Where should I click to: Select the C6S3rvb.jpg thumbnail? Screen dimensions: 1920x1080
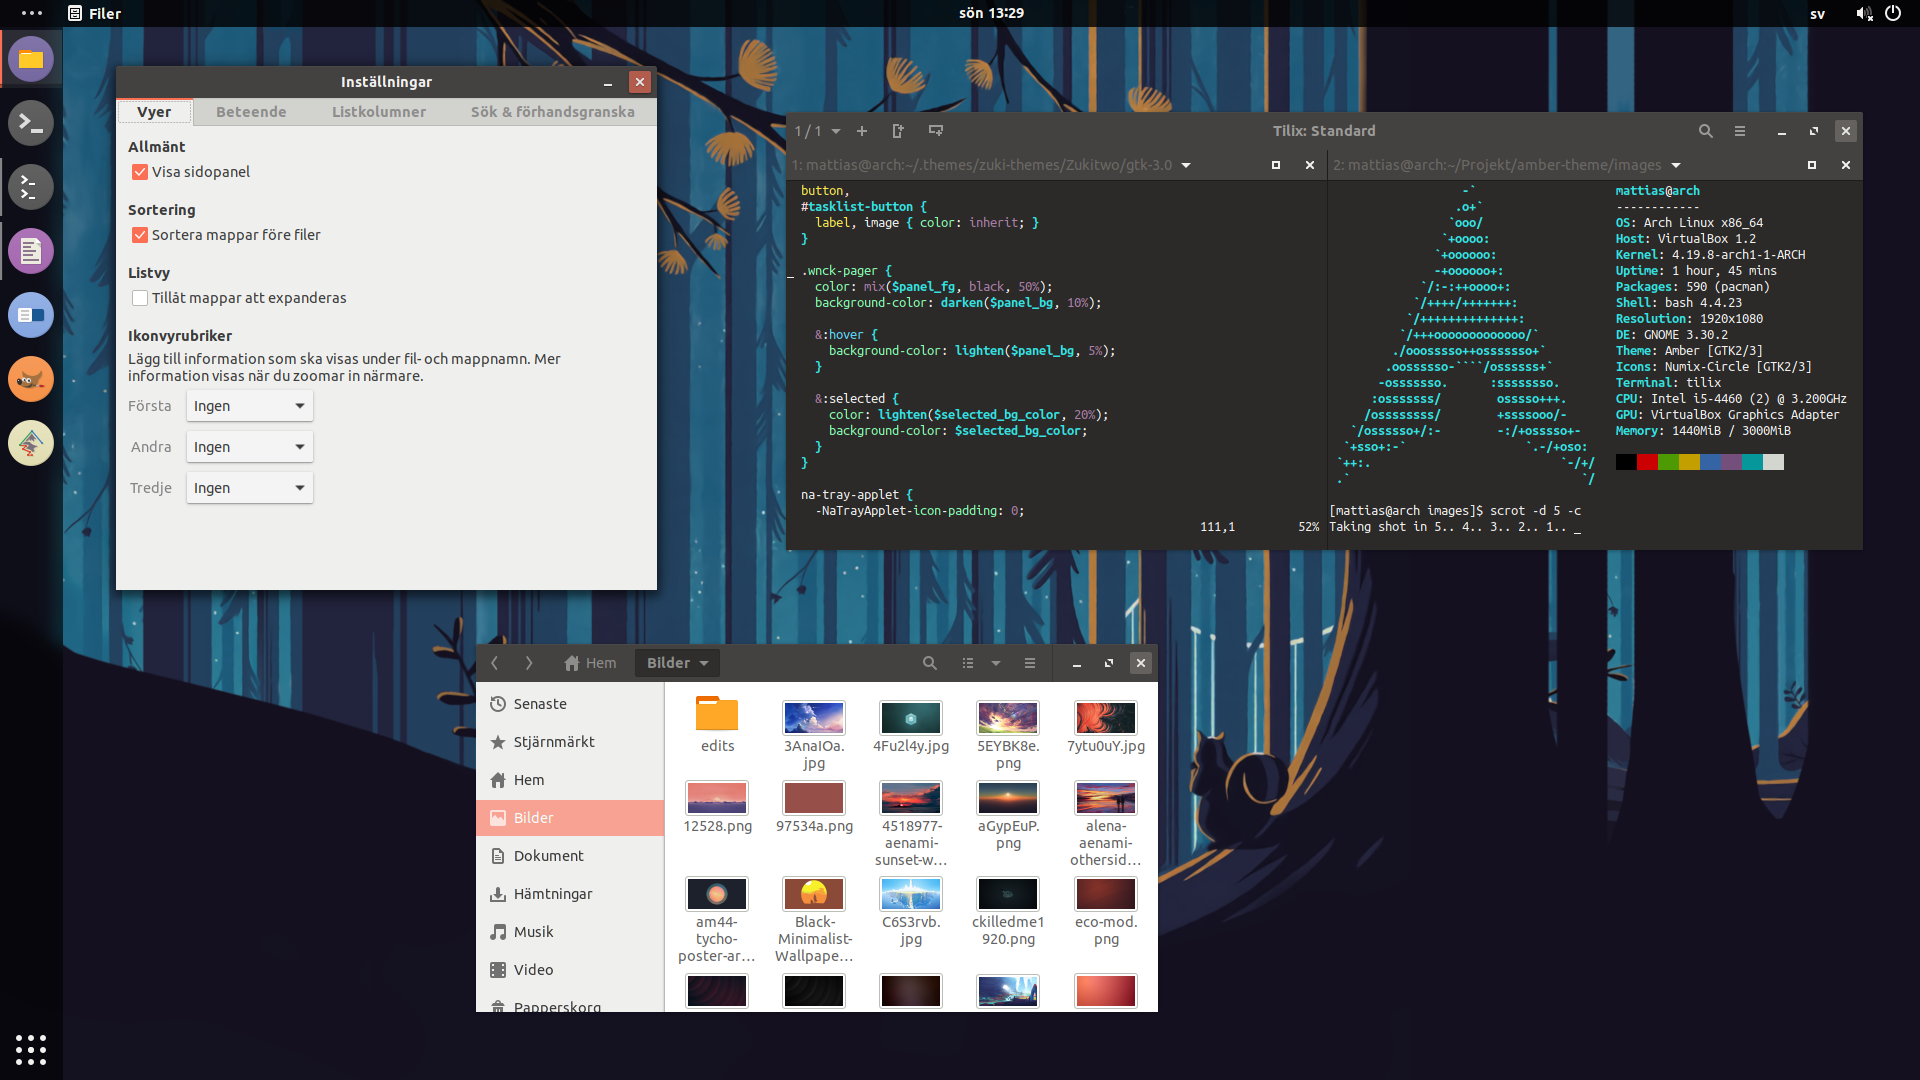click(911, 894)
